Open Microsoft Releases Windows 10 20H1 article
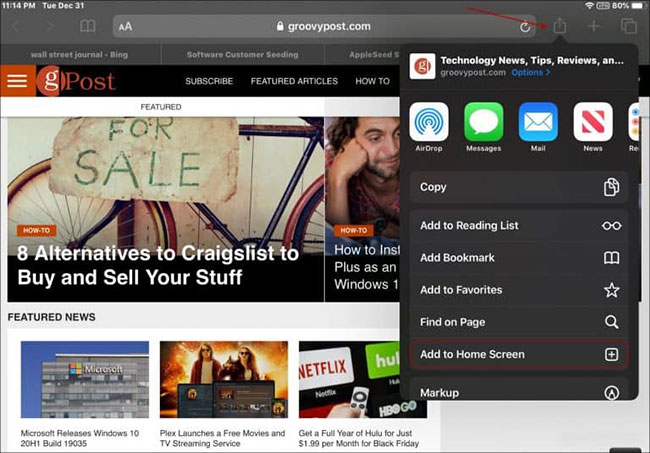The width and height of the screenshot is (650, 453). (80, 438)
